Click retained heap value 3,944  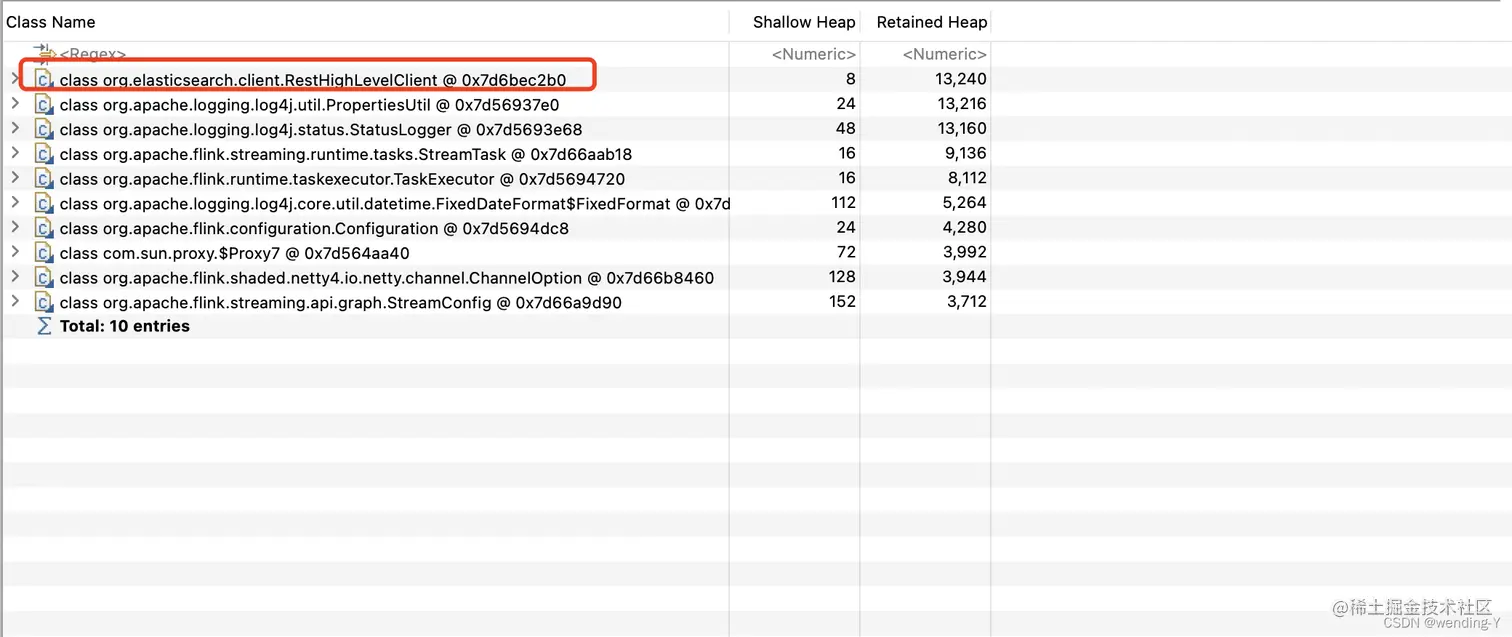[x=966, y=277]
